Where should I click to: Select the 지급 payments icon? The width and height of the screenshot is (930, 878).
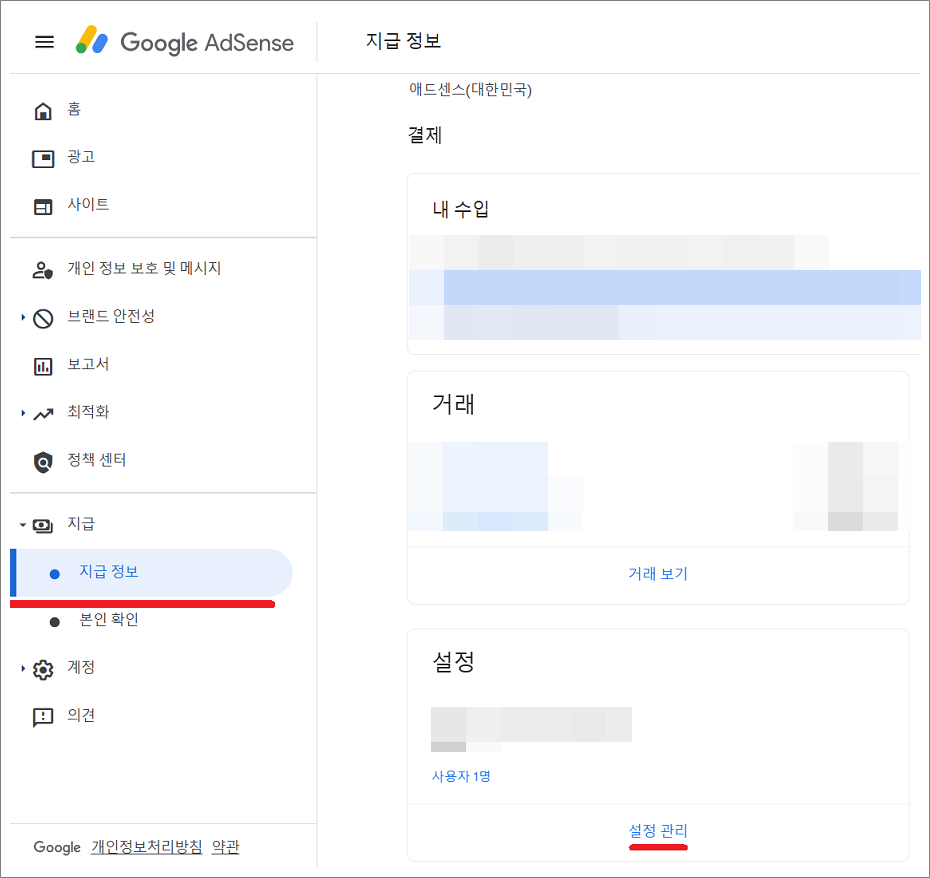click(44, 523)
